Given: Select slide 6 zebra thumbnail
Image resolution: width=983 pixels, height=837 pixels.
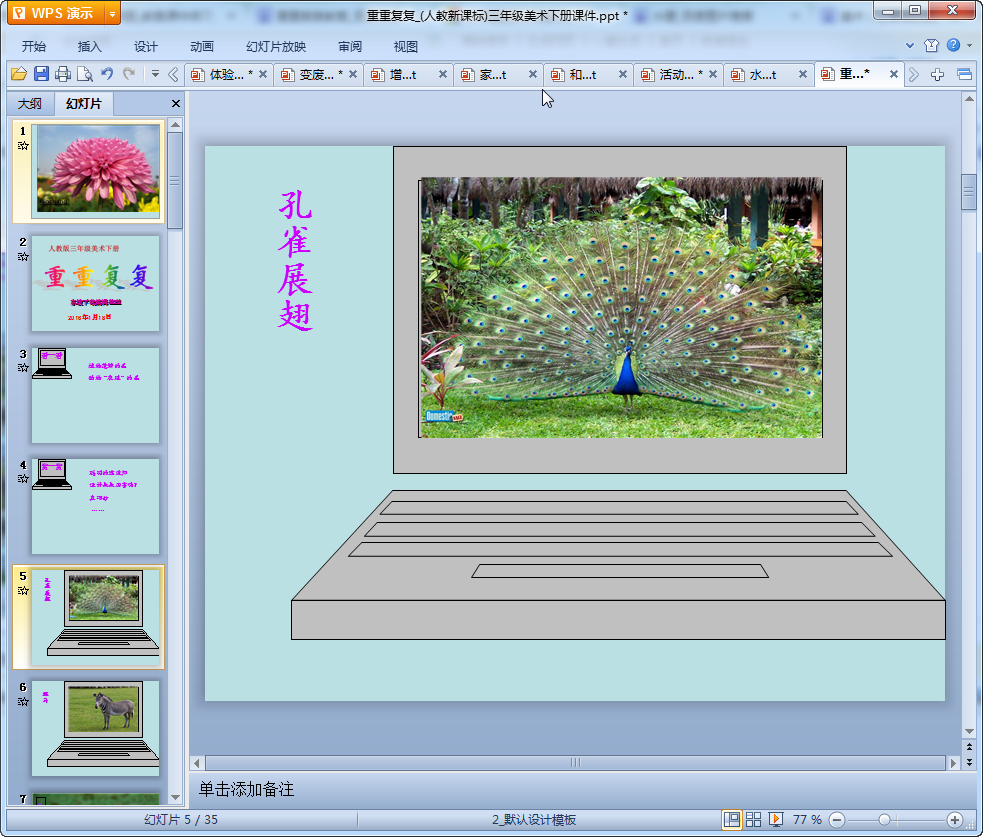Looking at the screenshot, I should click(x=95, y=728).
